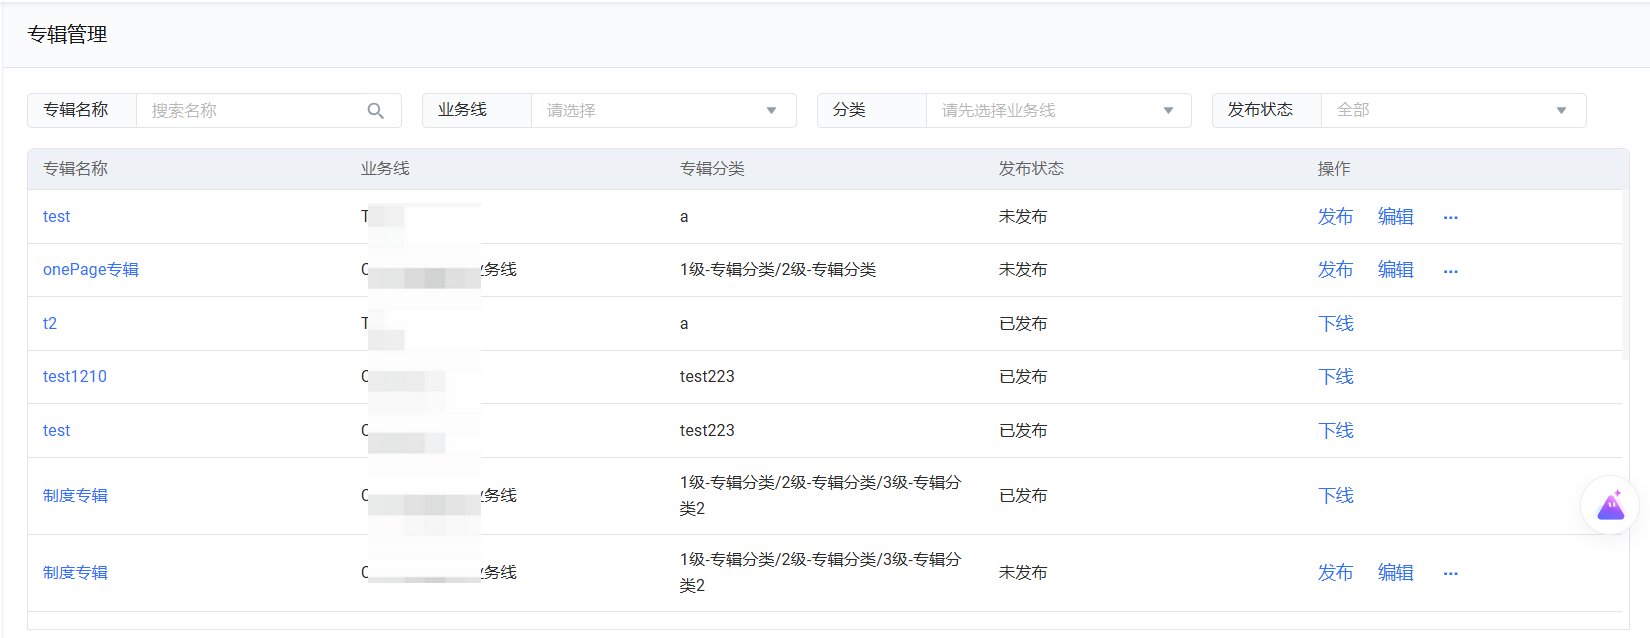Edit the onePage专辑 album
The image size is (1650, 638).
[x=1395, y=270]
